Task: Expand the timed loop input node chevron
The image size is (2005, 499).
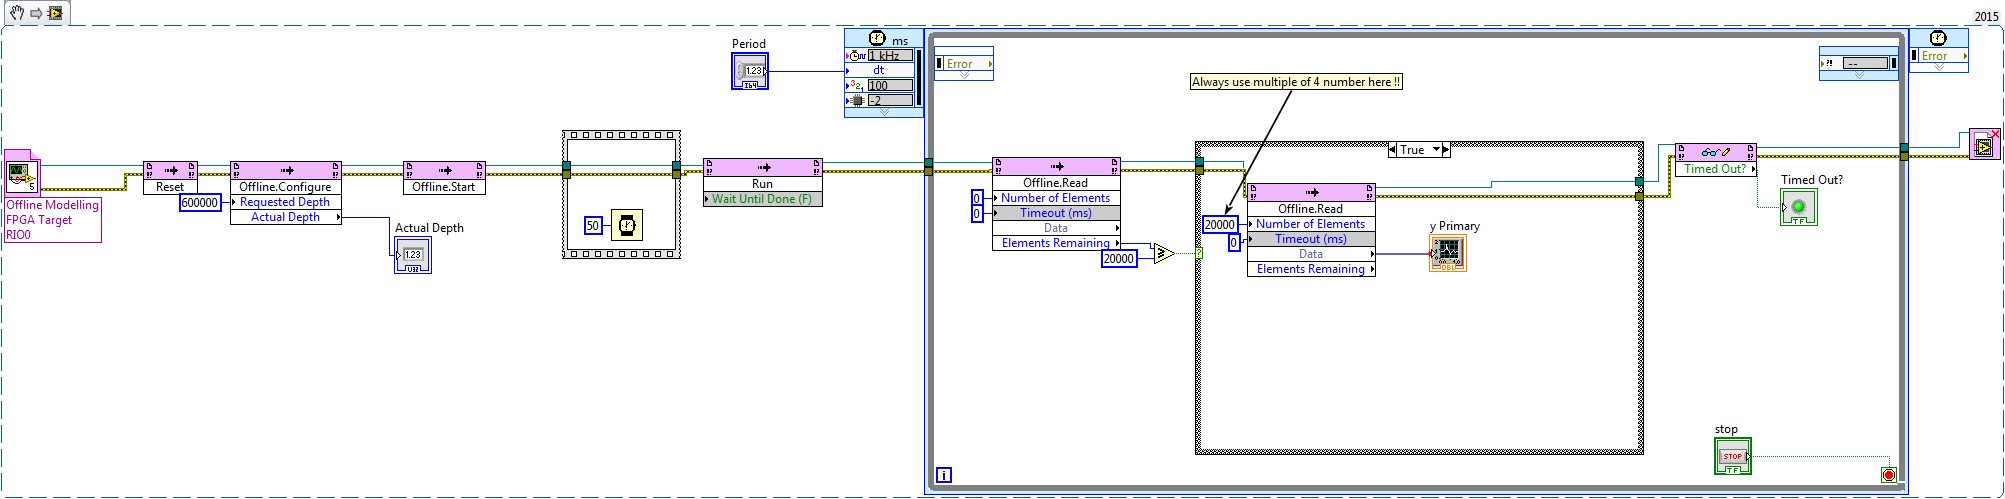Action: (x=884, y=112)
